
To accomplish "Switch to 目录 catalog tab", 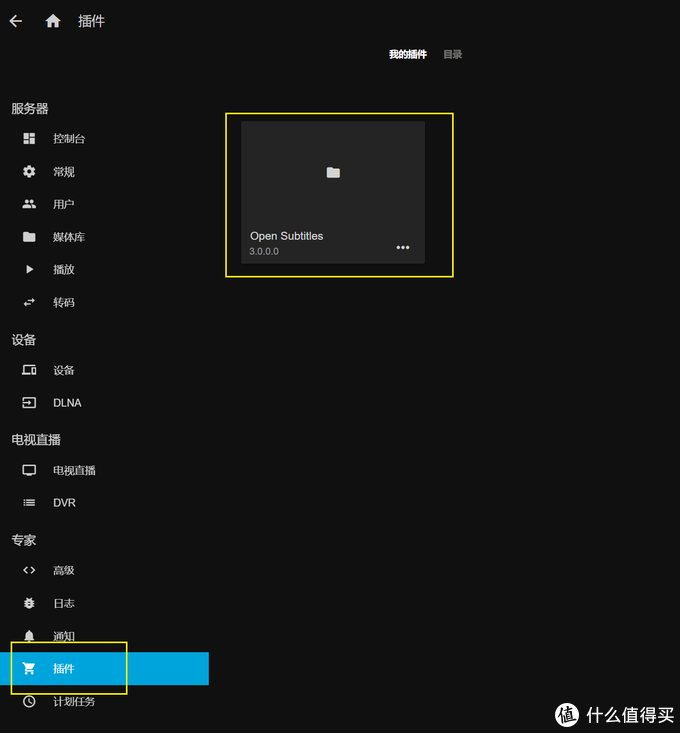I will click(452, 54).
